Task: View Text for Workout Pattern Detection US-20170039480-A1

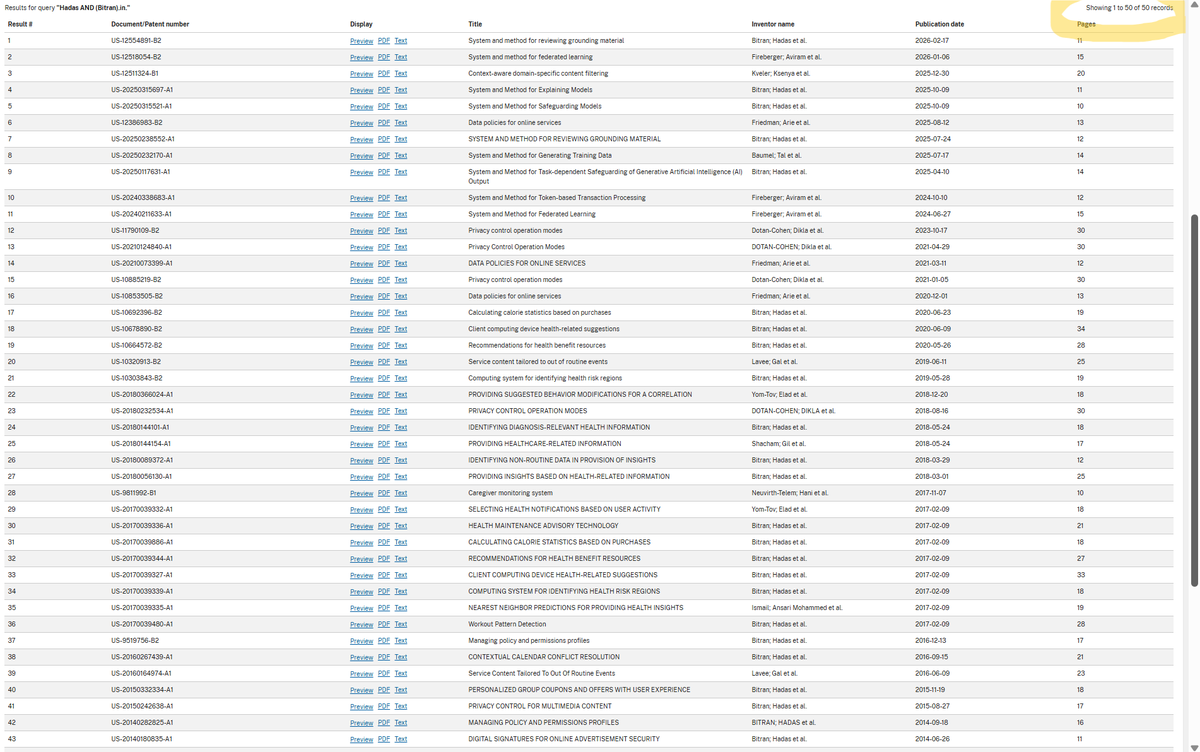Action: (401, 625)
